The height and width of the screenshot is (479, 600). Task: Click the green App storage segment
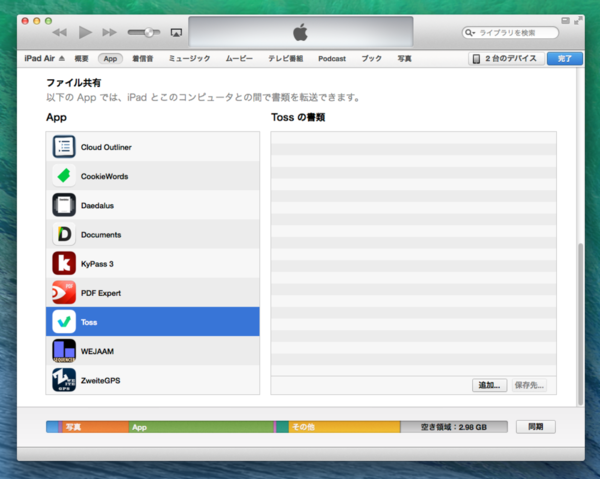(x=201, y=427)
